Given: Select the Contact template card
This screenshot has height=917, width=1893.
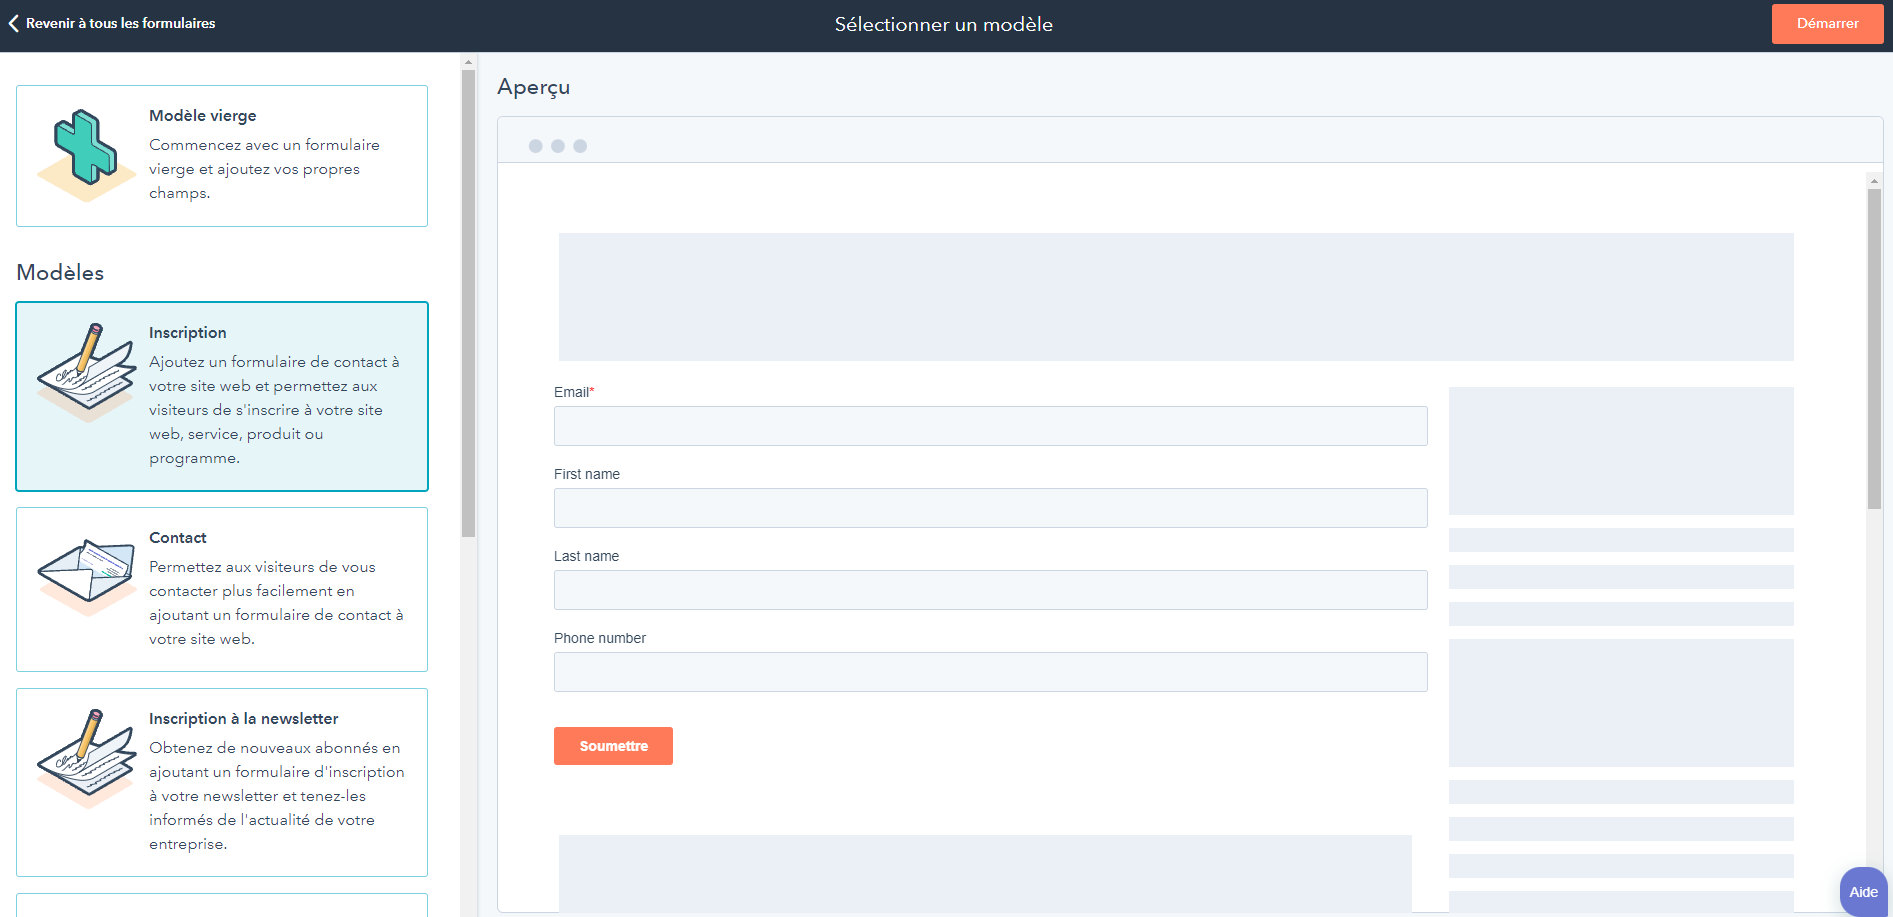Looking at the screenshot, I should click(221, 589).
